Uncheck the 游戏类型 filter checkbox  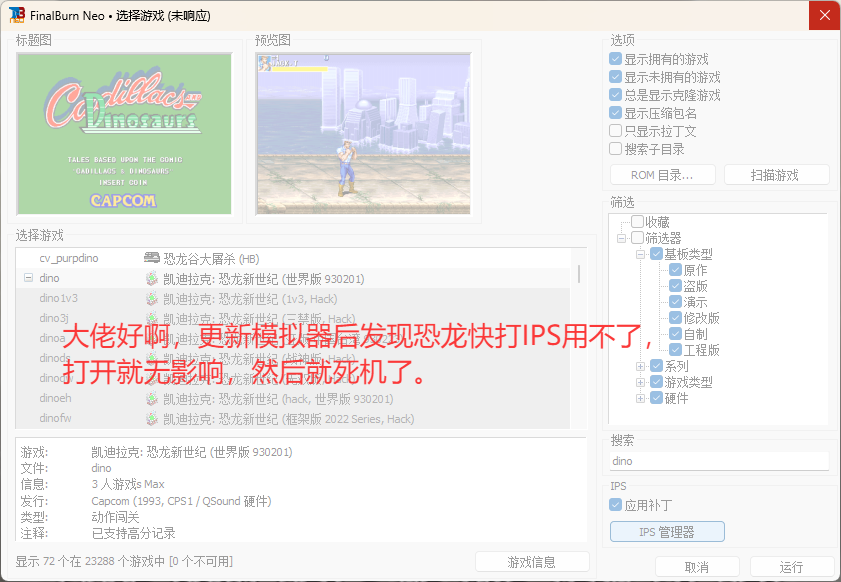point(656,382)
